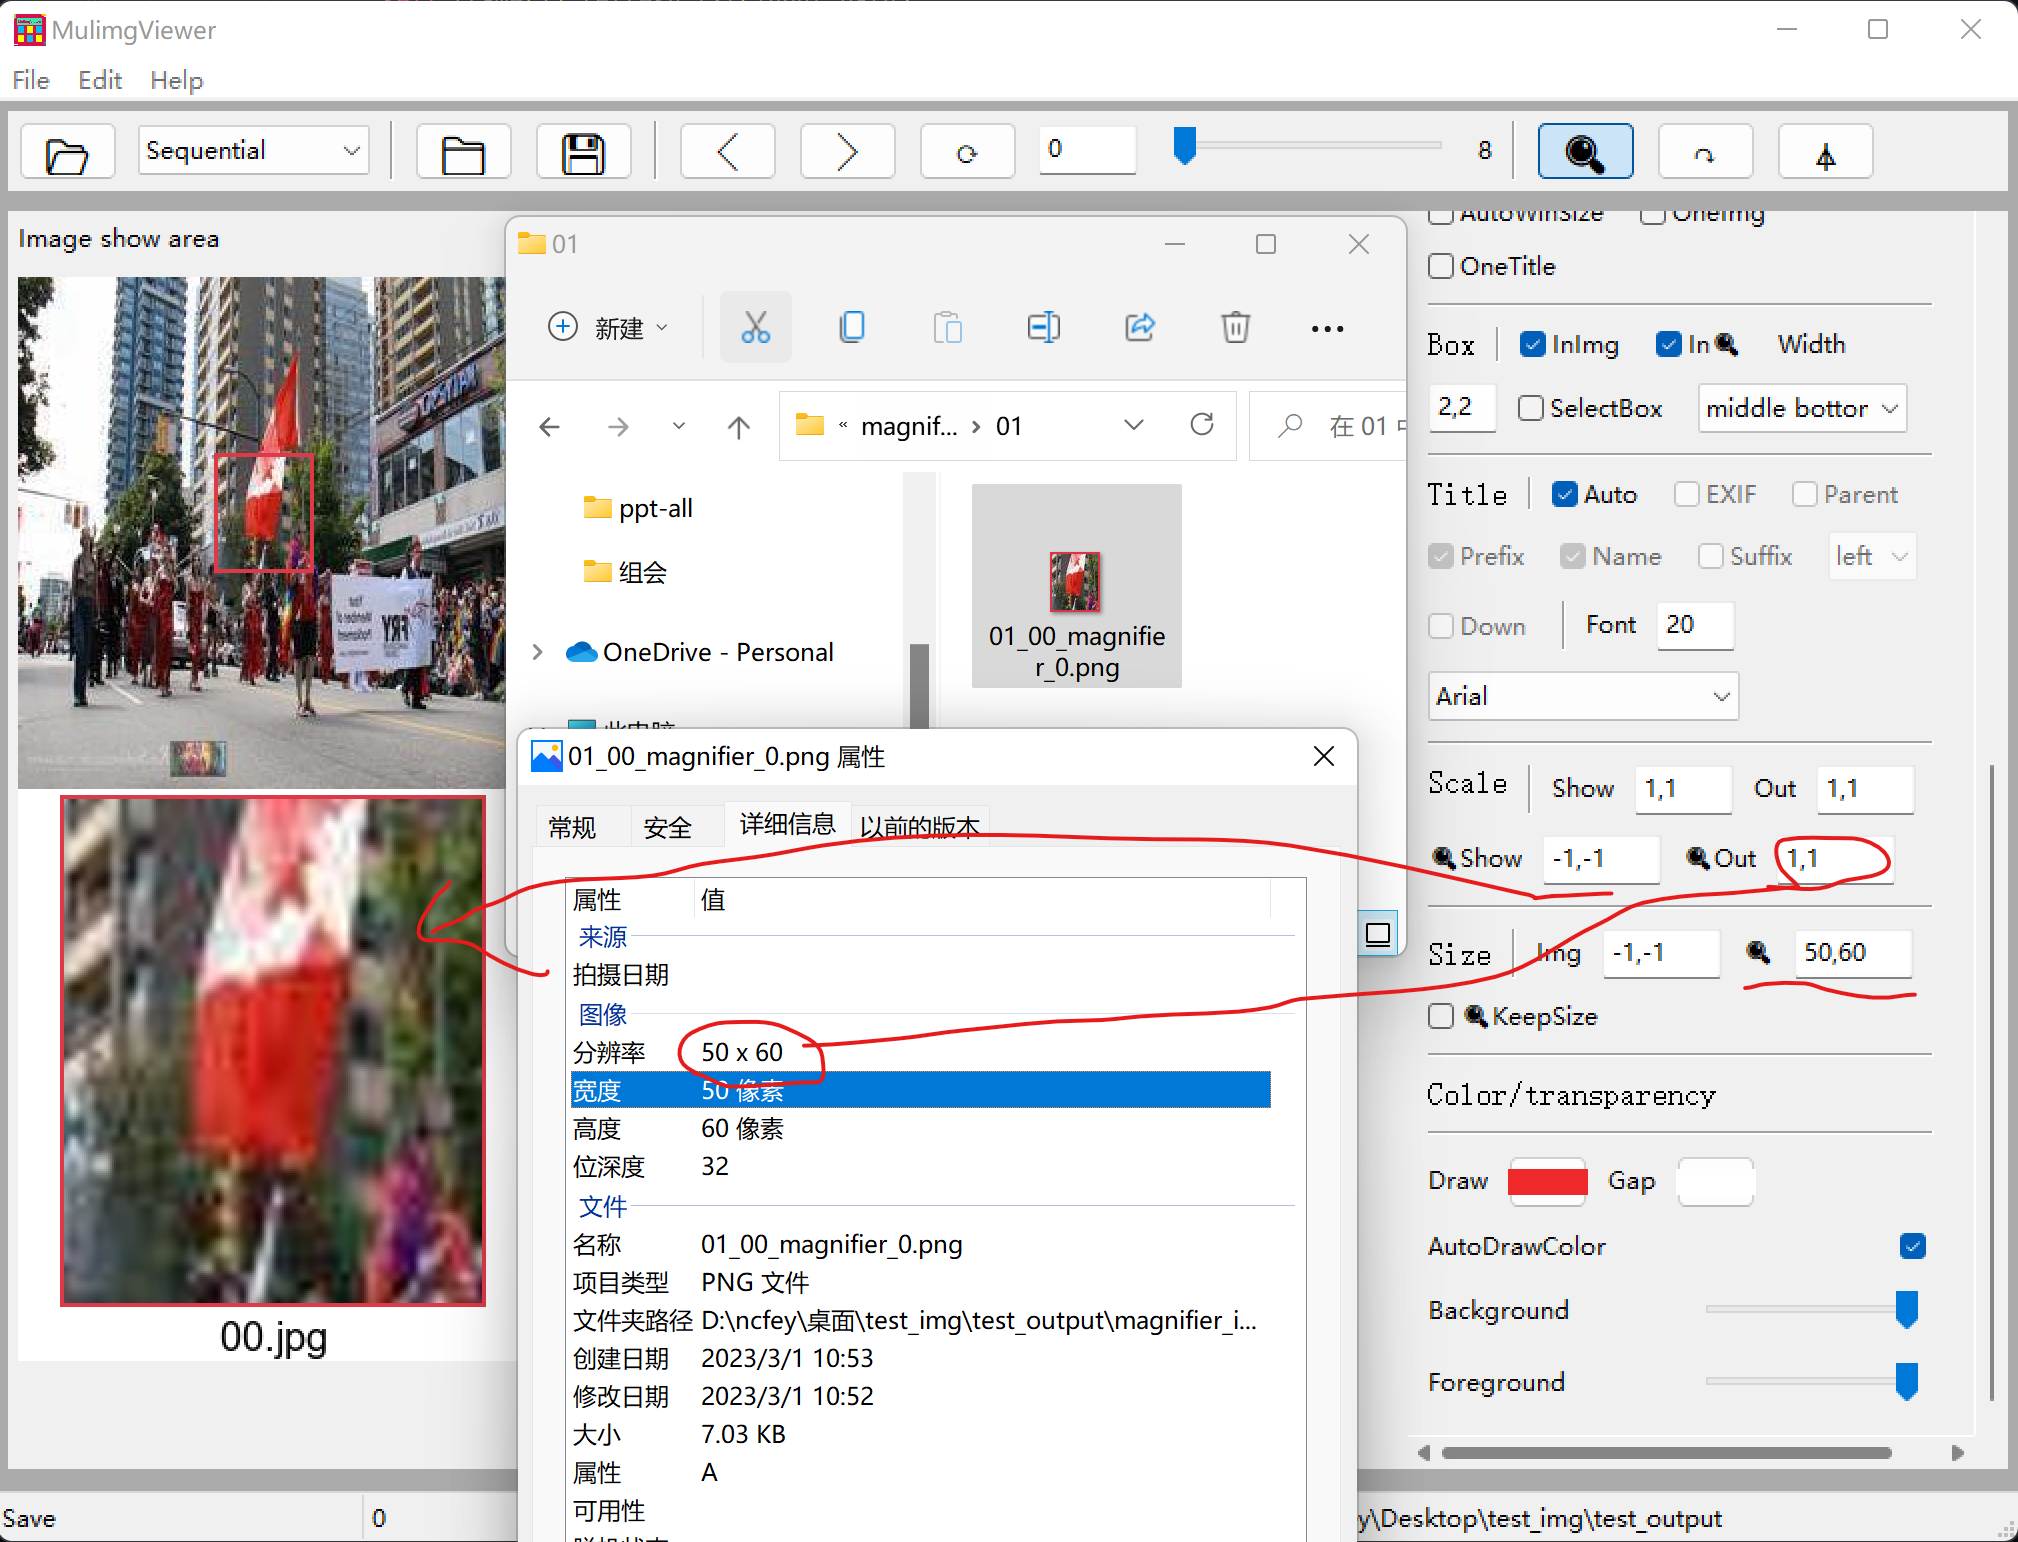Click the 新建 button in Explorer
The height and width of the screenshot is (1542, 2018).
point(608,328)
